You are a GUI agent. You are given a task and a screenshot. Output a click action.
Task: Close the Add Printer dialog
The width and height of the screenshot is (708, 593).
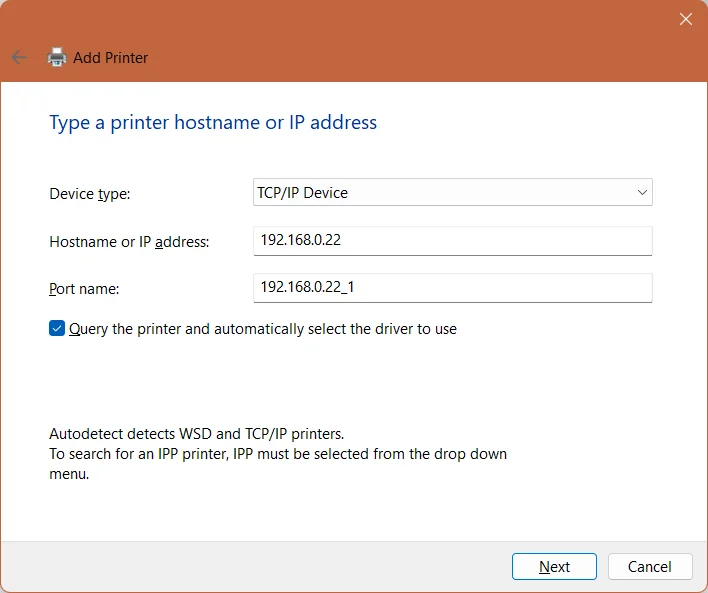(x=685, y=19)
